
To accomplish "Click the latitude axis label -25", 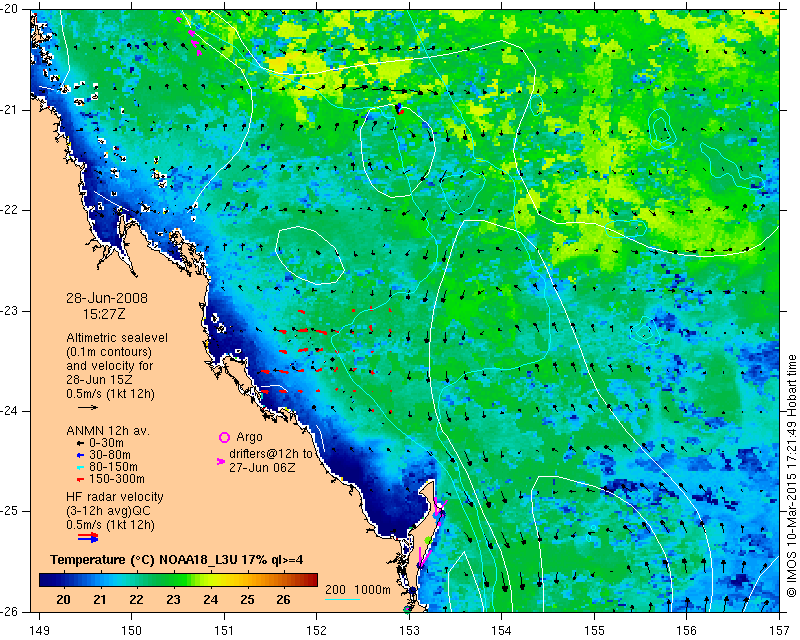I will point(9,511).
